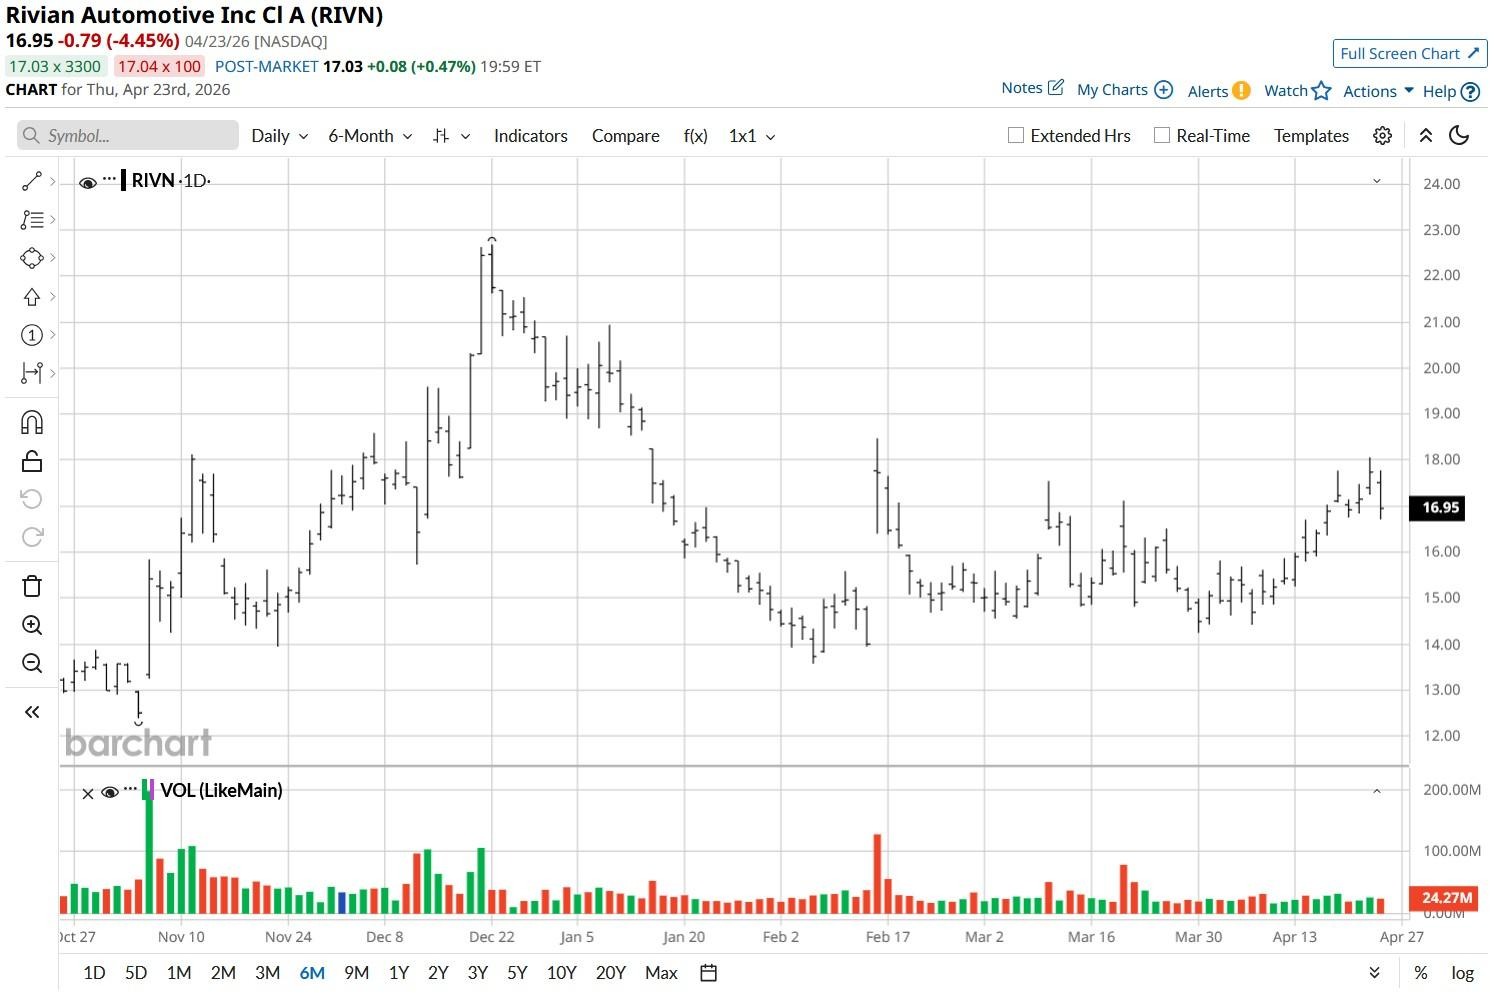Open the Full Screen Chart
The image size is (1494, 996).
tap(1410, 54)
